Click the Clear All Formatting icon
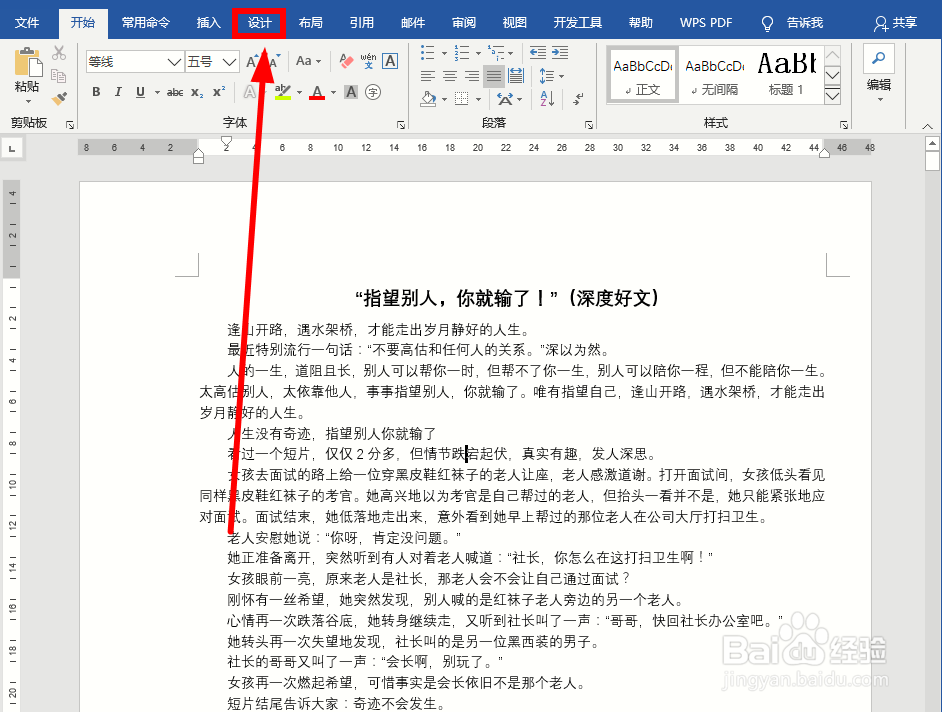Image resolution: width=942 pixels, height=712 pixels. [x=345, y=61]
